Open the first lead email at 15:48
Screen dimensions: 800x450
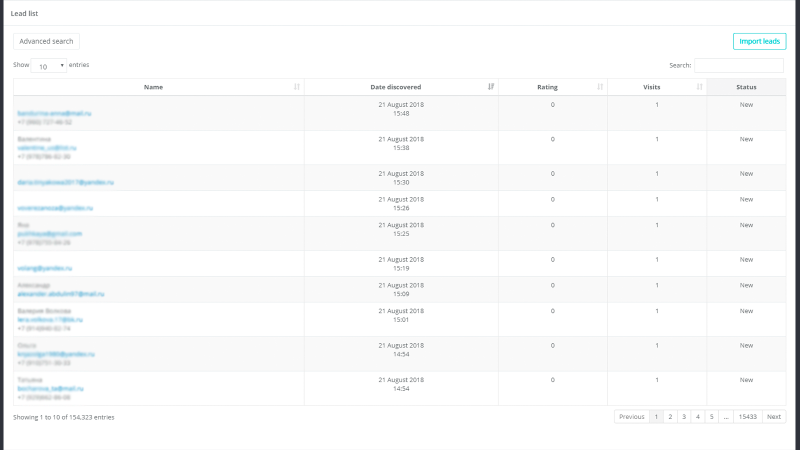tap(55, 113)
